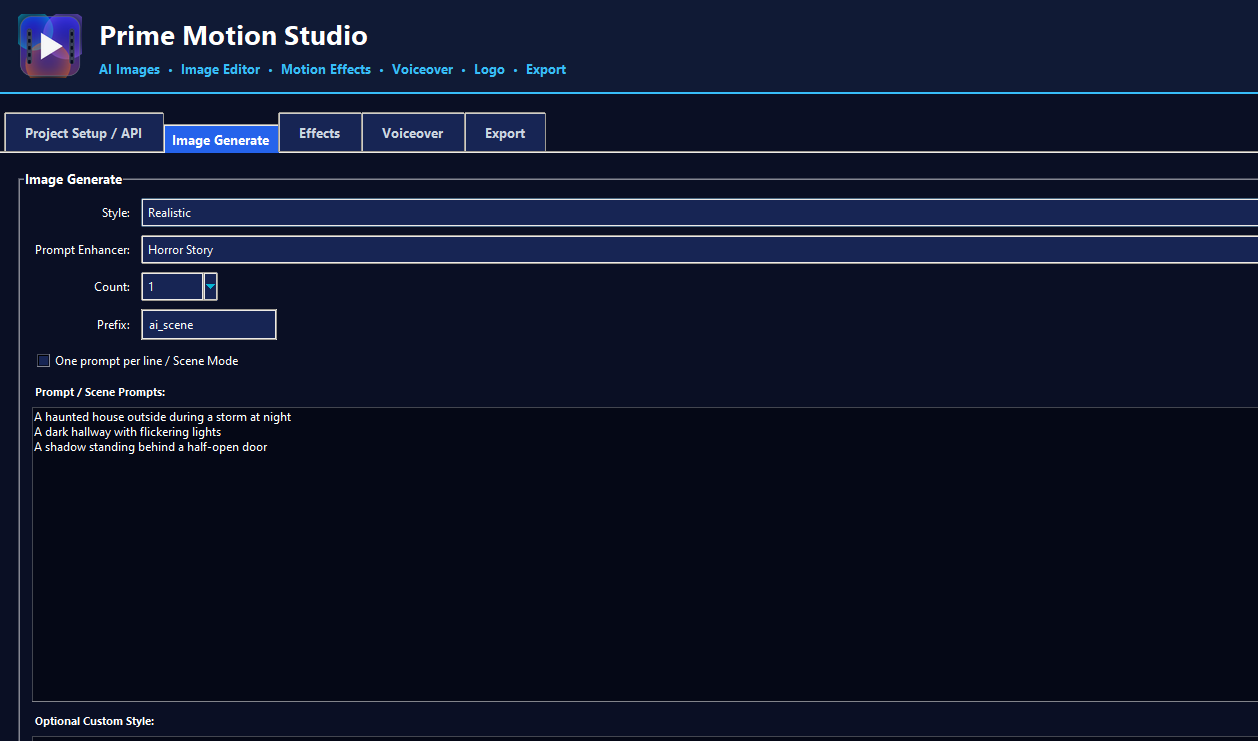Image resolution: width=1258 pixels, height=741 pixels.
Task: Click the Optional Custom Style label
Action: click(95, 721)
